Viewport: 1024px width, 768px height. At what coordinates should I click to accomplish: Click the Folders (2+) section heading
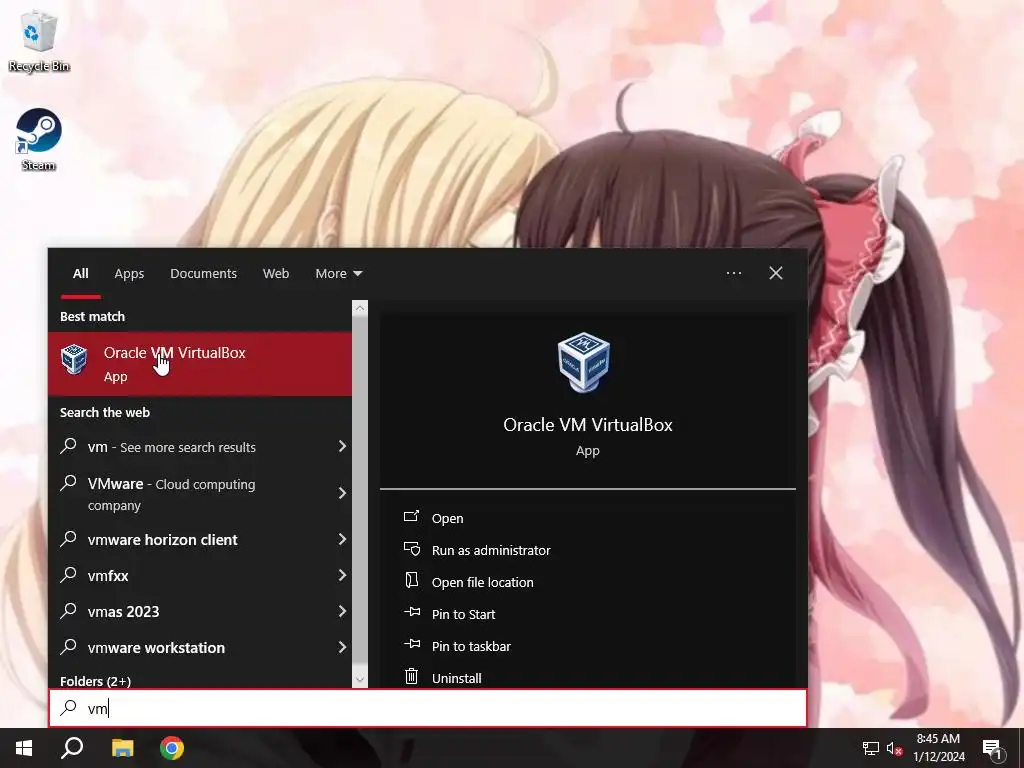tap(95, 680)
